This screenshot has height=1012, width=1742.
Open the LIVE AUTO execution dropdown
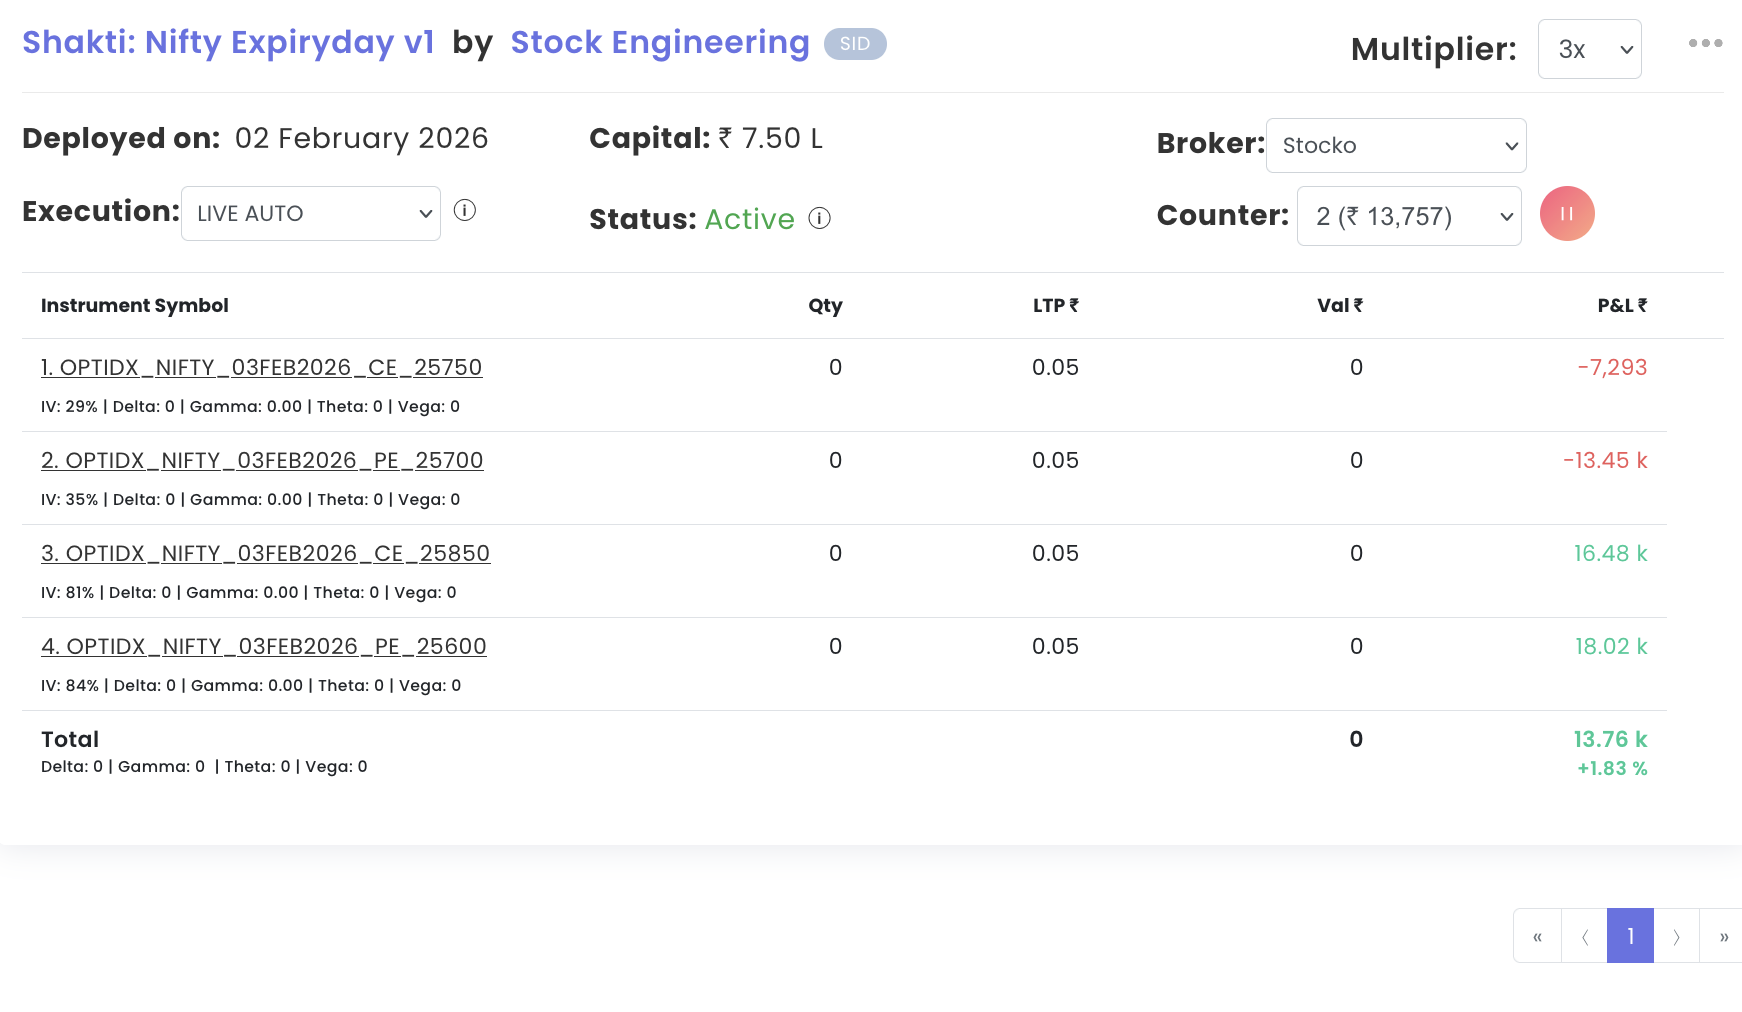tap(310, 214)
